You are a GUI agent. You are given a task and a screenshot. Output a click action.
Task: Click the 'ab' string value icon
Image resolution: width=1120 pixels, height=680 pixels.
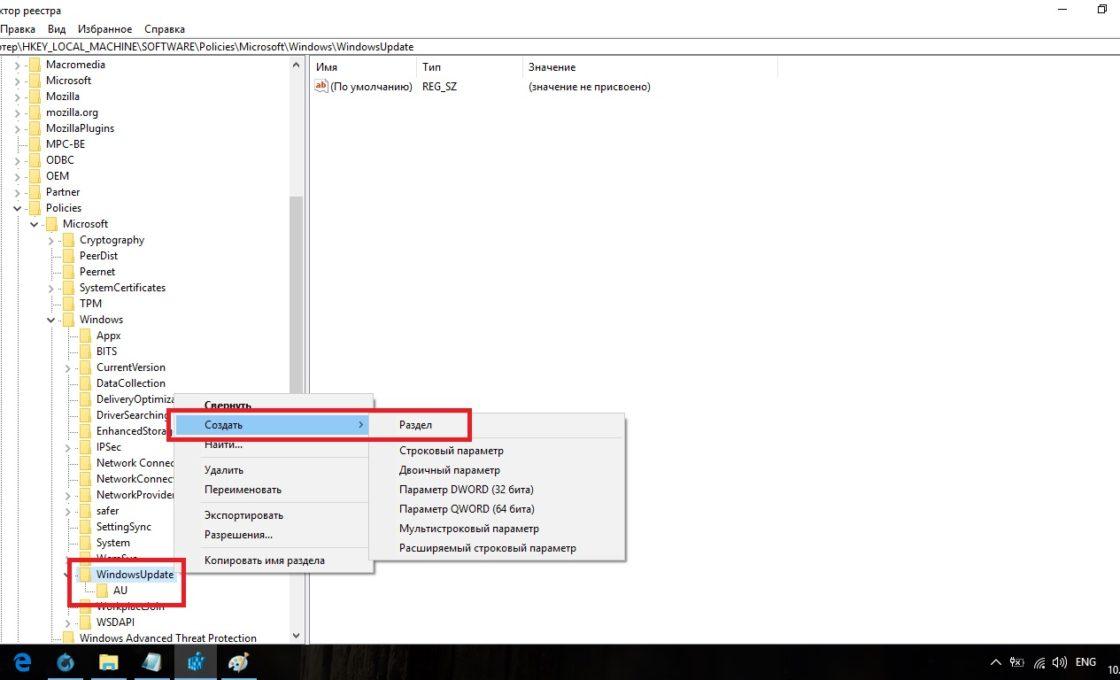pos(321,86)
